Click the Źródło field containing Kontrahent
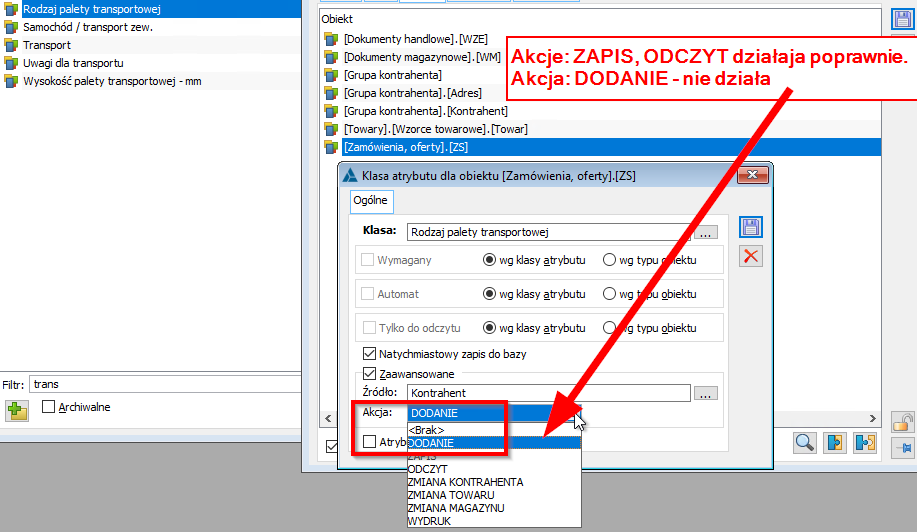This screenshot has width=917, height=532. 549,393
